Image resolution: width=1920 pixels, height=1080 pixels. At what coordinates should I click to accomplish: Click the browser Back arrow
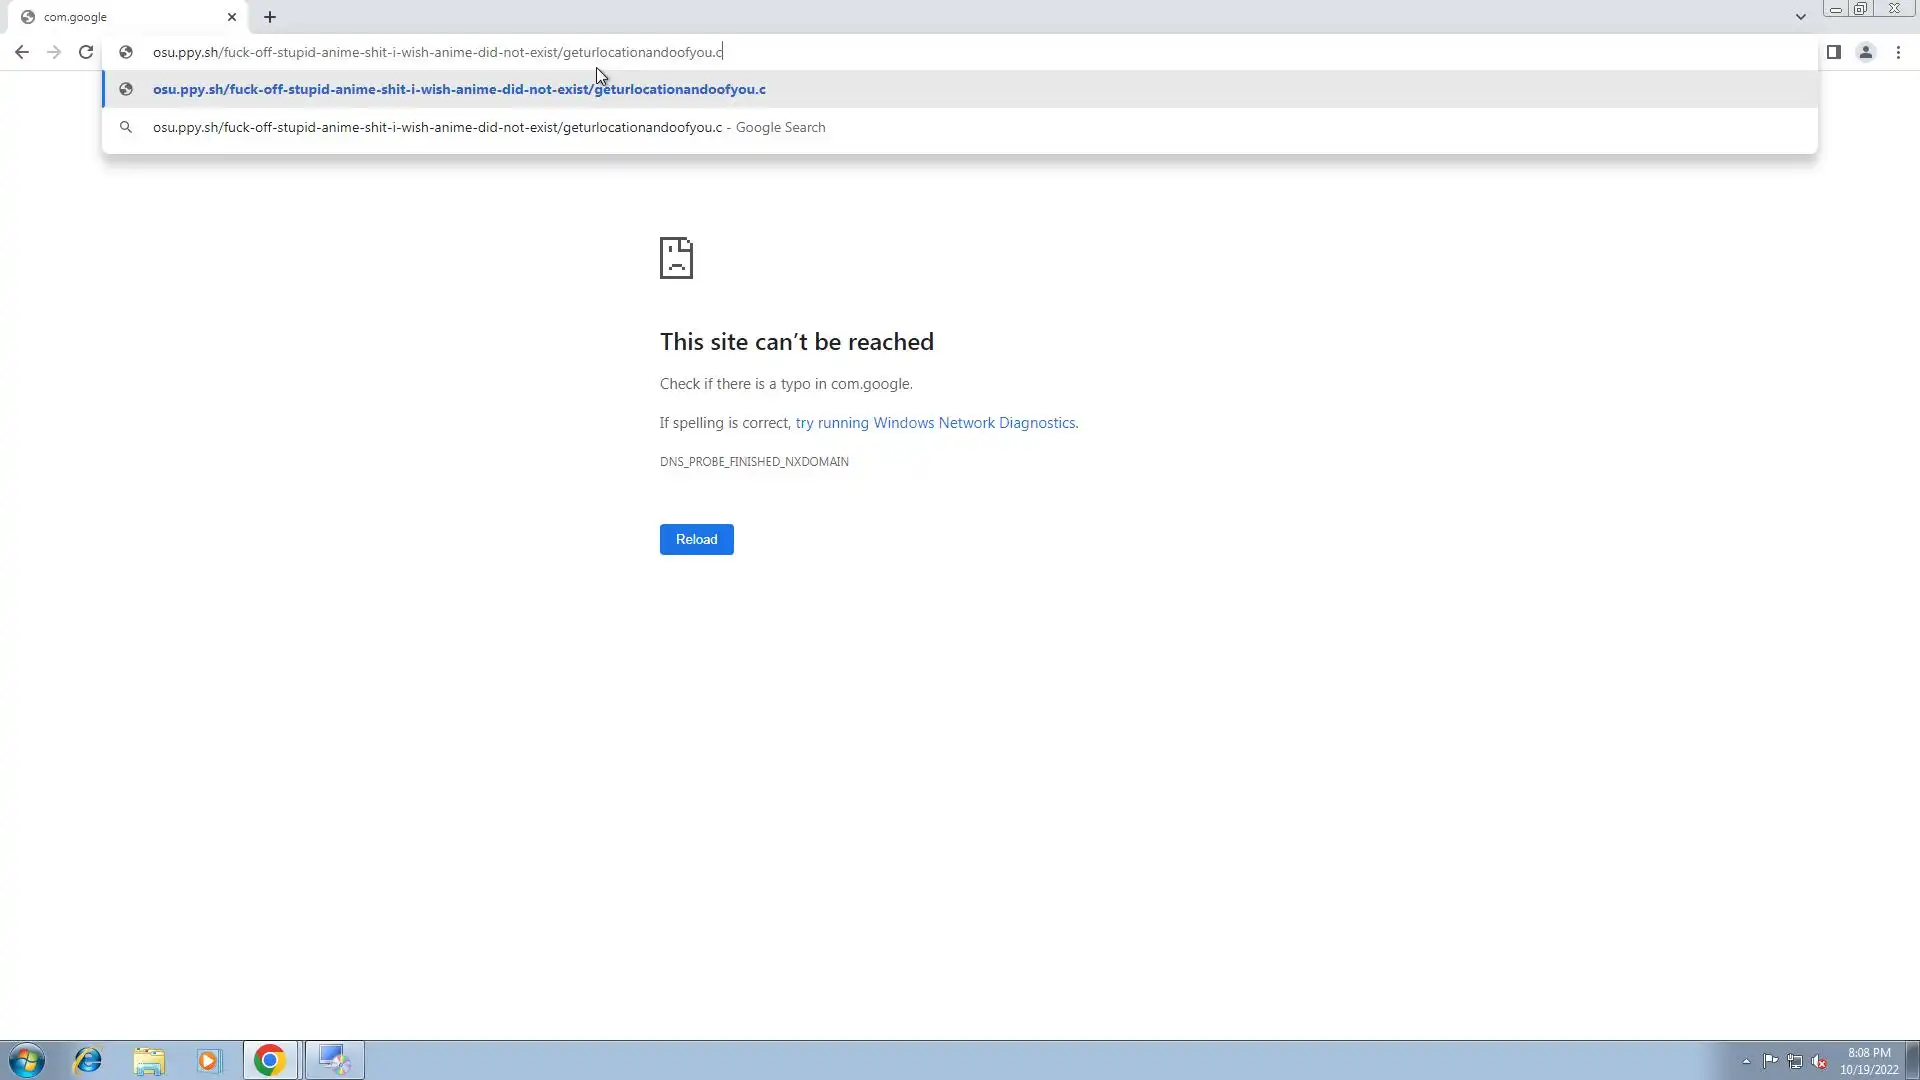(22, 52)
